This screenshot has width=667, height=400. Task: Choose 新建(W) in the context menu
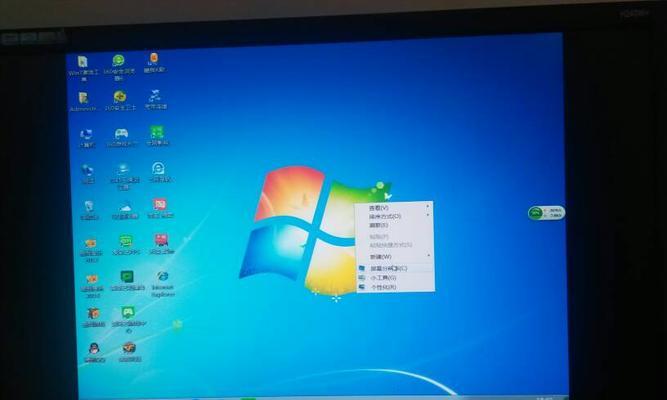pos(380,257)
